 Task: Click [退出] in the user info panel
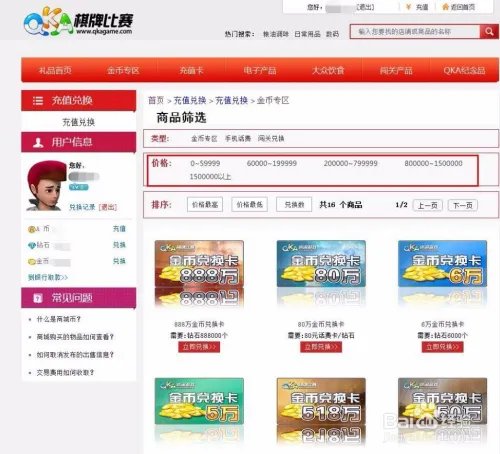click(x=108, y=207)
